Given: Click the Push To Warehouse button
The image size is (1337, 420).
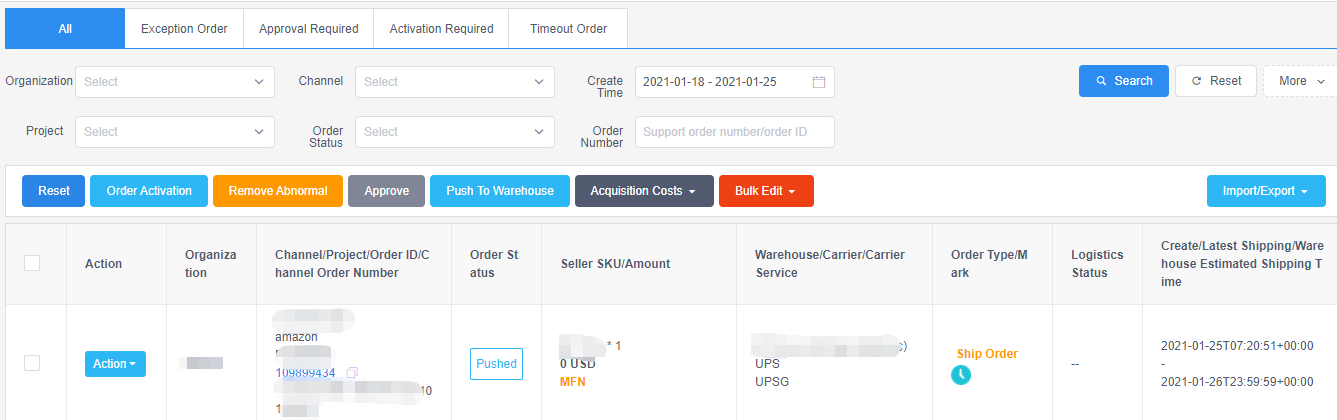Looking at the screenshot, I should (x=500, y=191).
